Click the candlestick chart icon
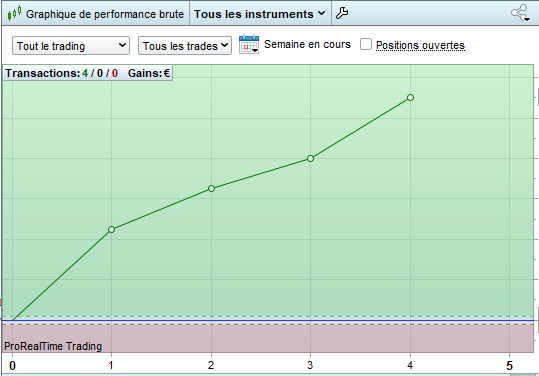 14,14
